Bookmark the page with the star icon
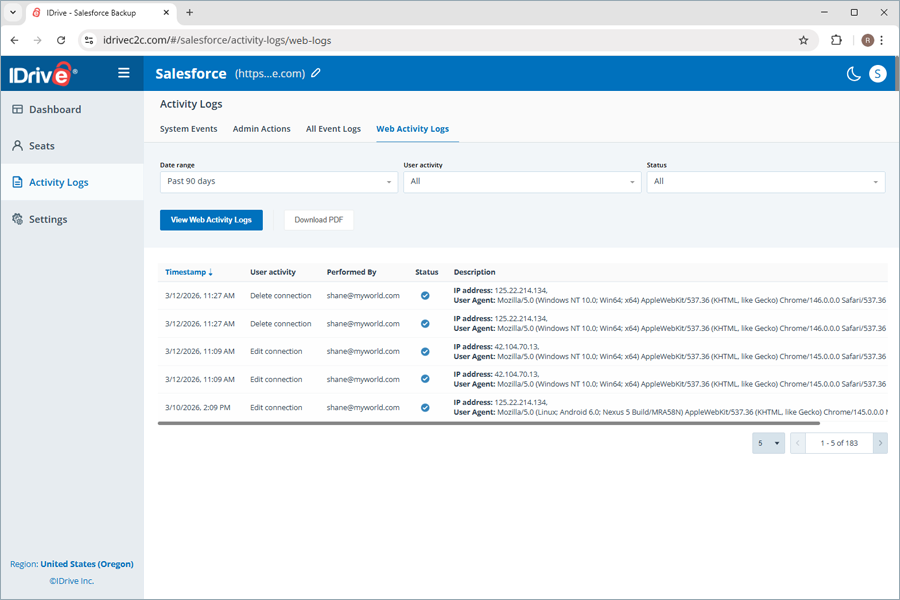Image resolution: width=900 pixels, height=600 pixels. (803, 40)
